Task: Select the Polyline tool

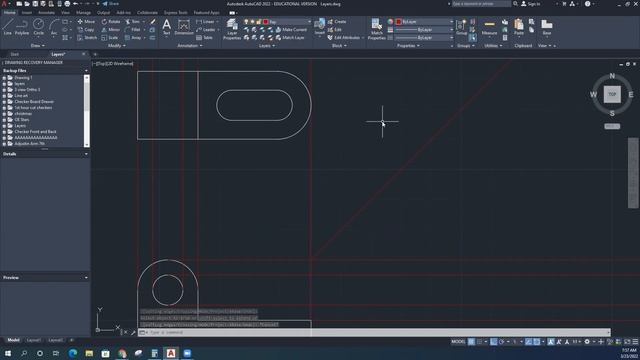Action: [22, 27]
